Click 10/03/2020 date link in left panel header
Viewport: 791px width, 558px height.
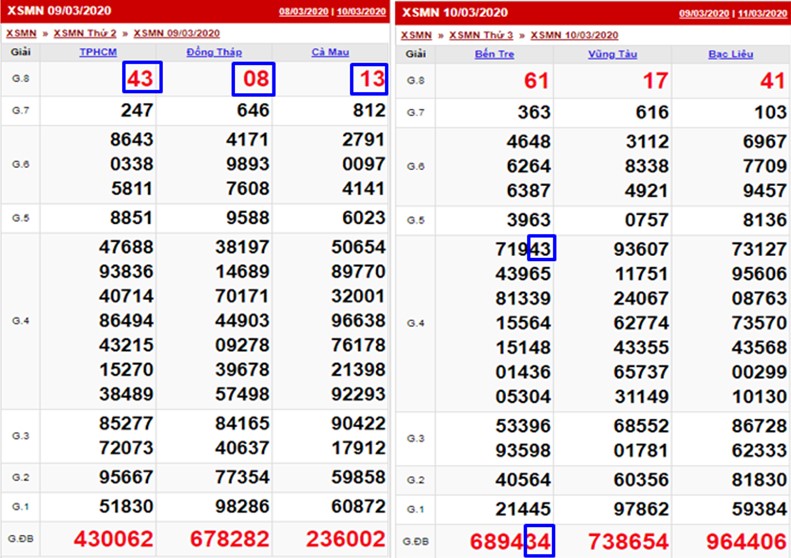pos(361,12)
